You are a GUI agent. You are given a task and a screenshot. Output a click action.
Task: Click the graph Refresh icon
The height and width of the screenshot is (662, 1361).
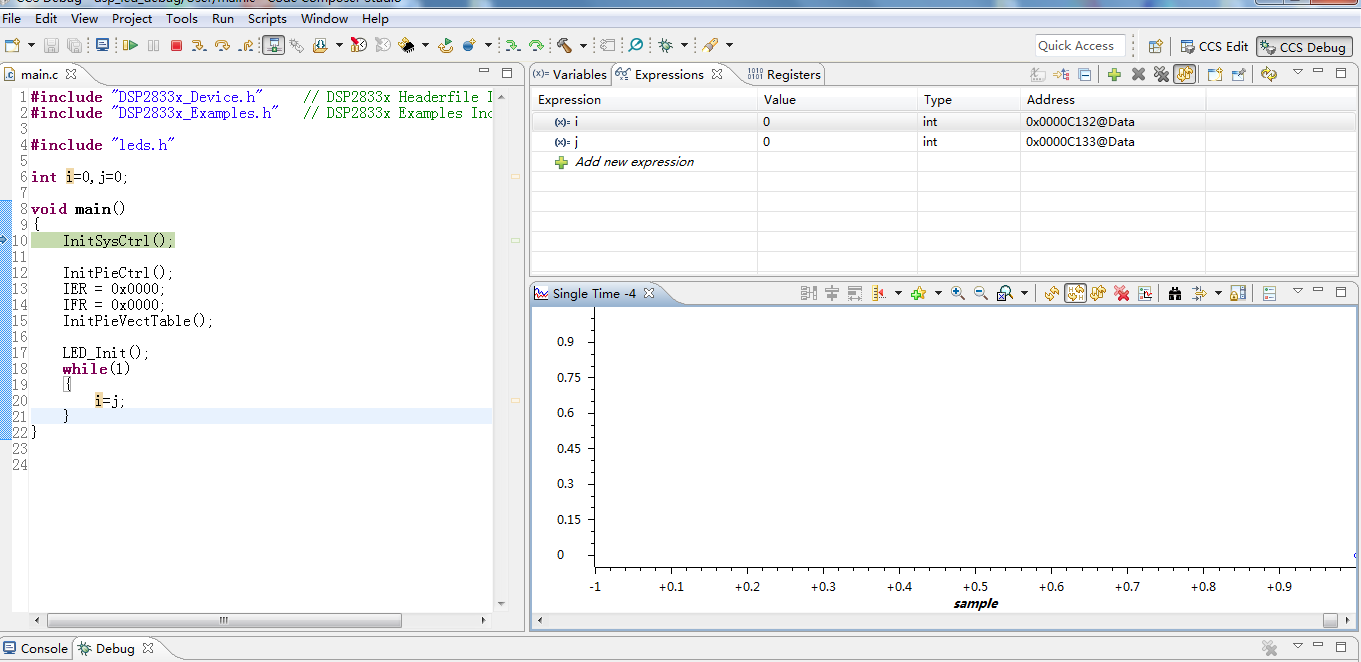pyautogui.click(x=1051, y=293)
